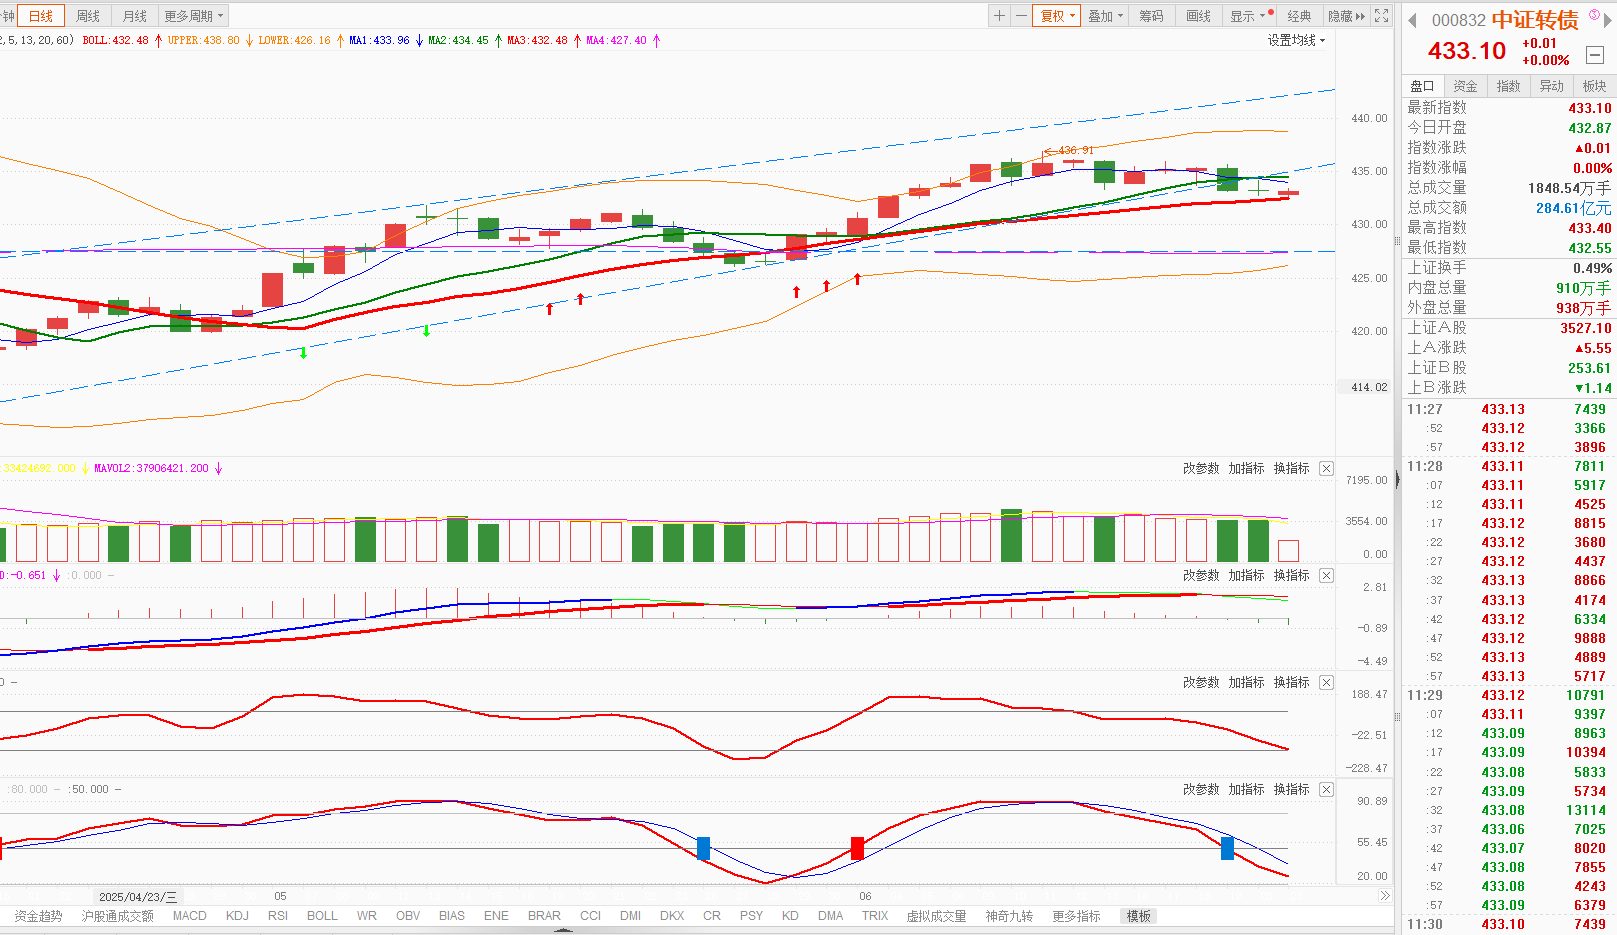Select RSI indicator

pyautogui.click(x=278, y=916)
